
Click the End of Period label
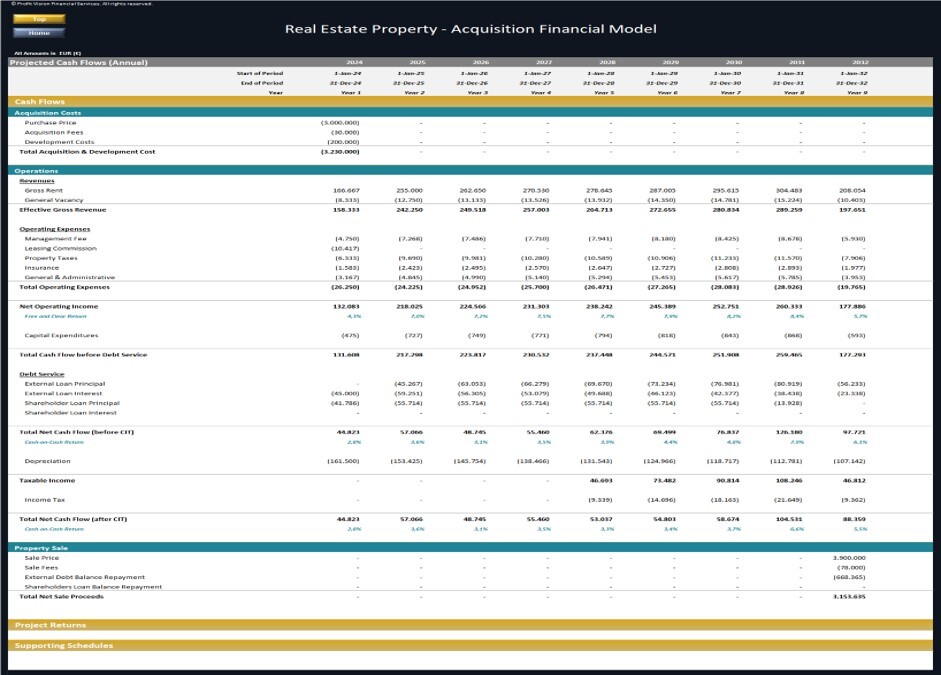(262, 83)
